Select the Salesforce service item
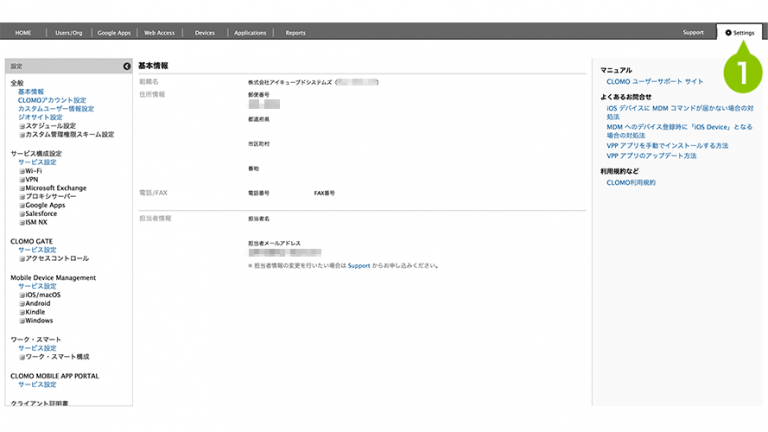768x432 pixels. pos(41,213)
